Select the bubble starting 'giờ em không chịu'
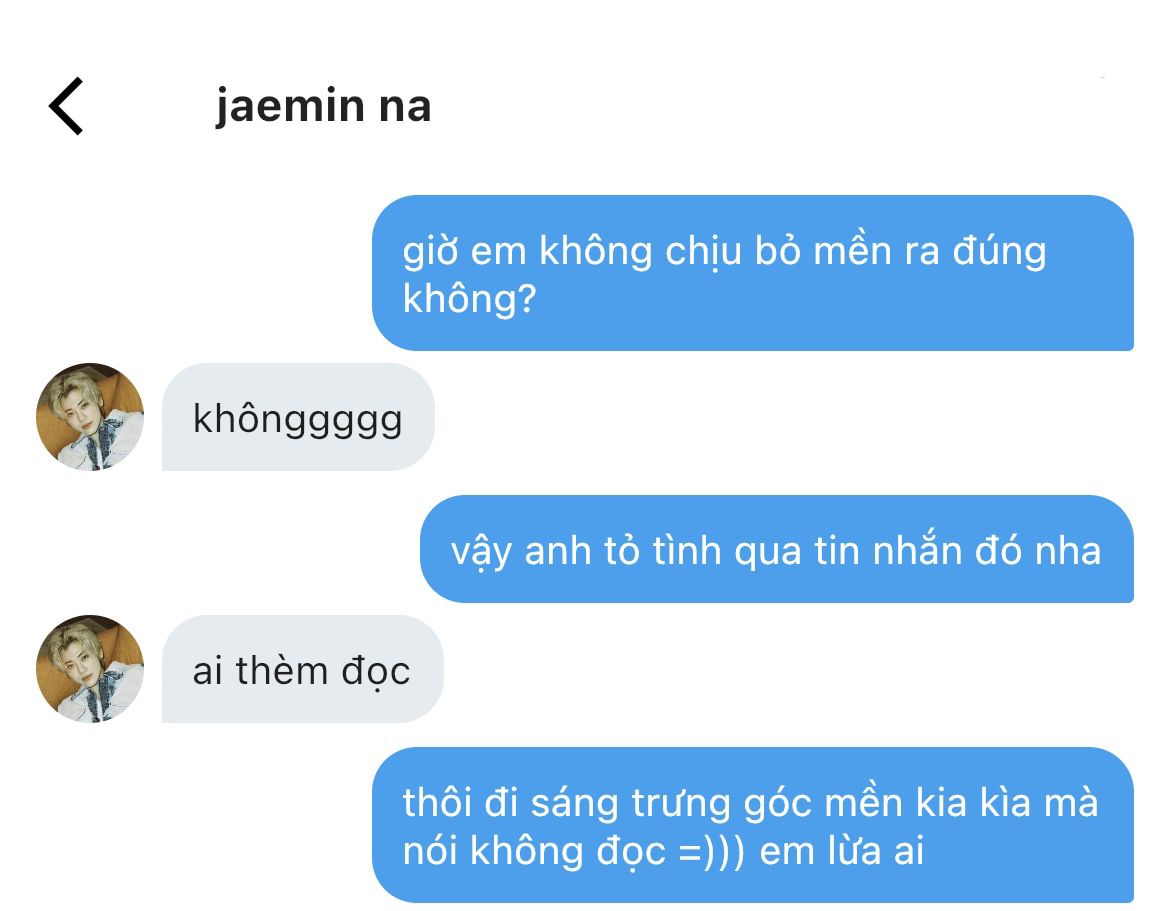 [x=753, y=273]
